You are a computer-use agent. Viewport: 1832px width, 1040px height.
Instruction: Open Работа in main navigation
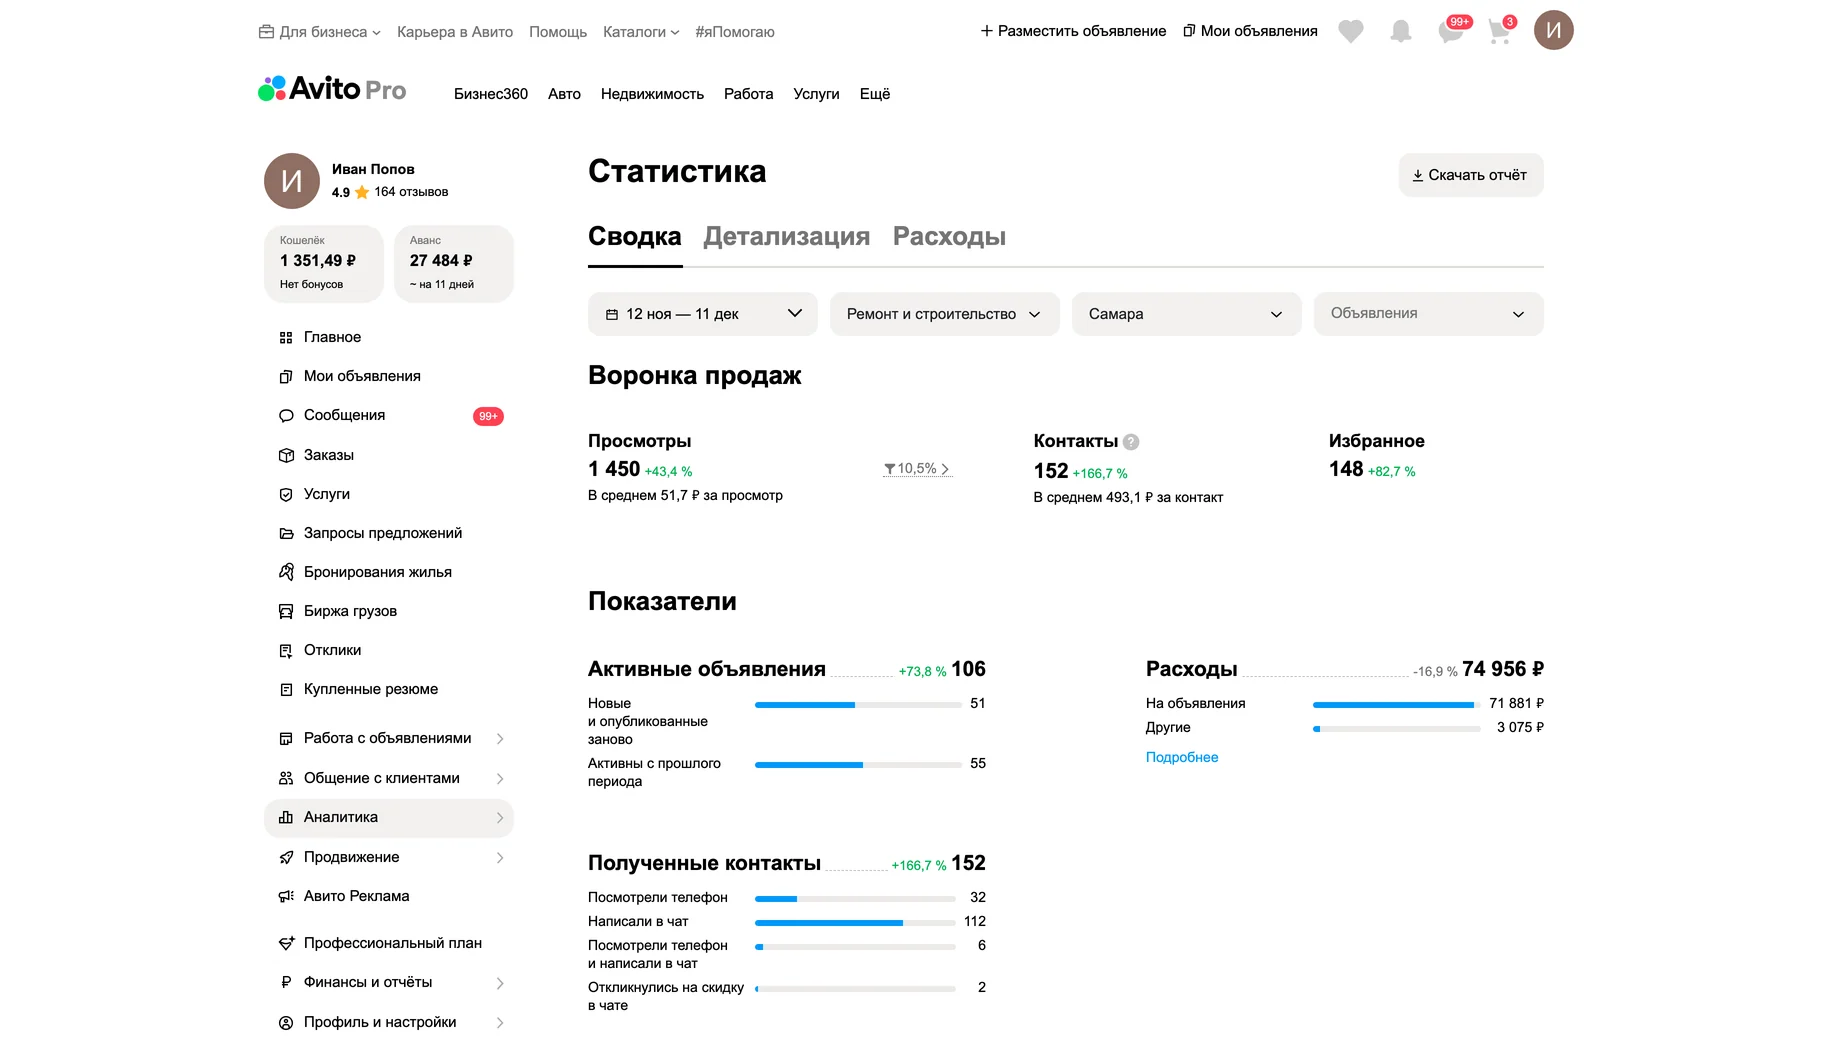(749, 94)
